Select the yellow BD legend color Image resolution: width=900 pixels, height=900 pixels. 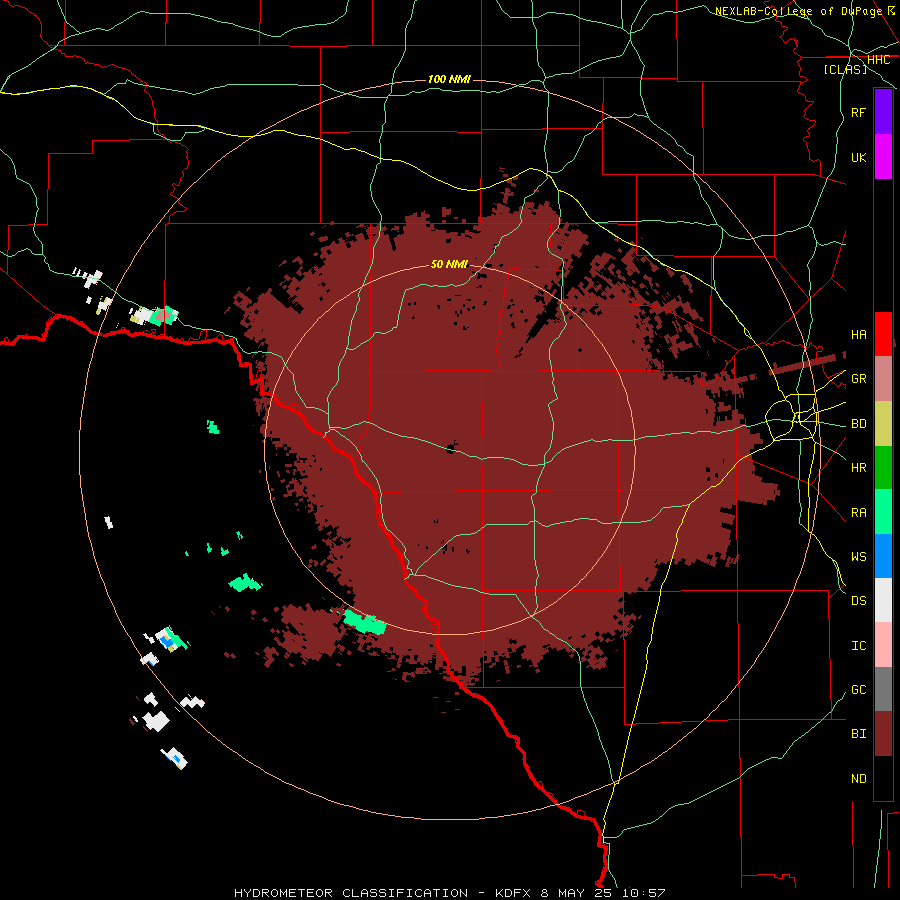click(883, 423)
